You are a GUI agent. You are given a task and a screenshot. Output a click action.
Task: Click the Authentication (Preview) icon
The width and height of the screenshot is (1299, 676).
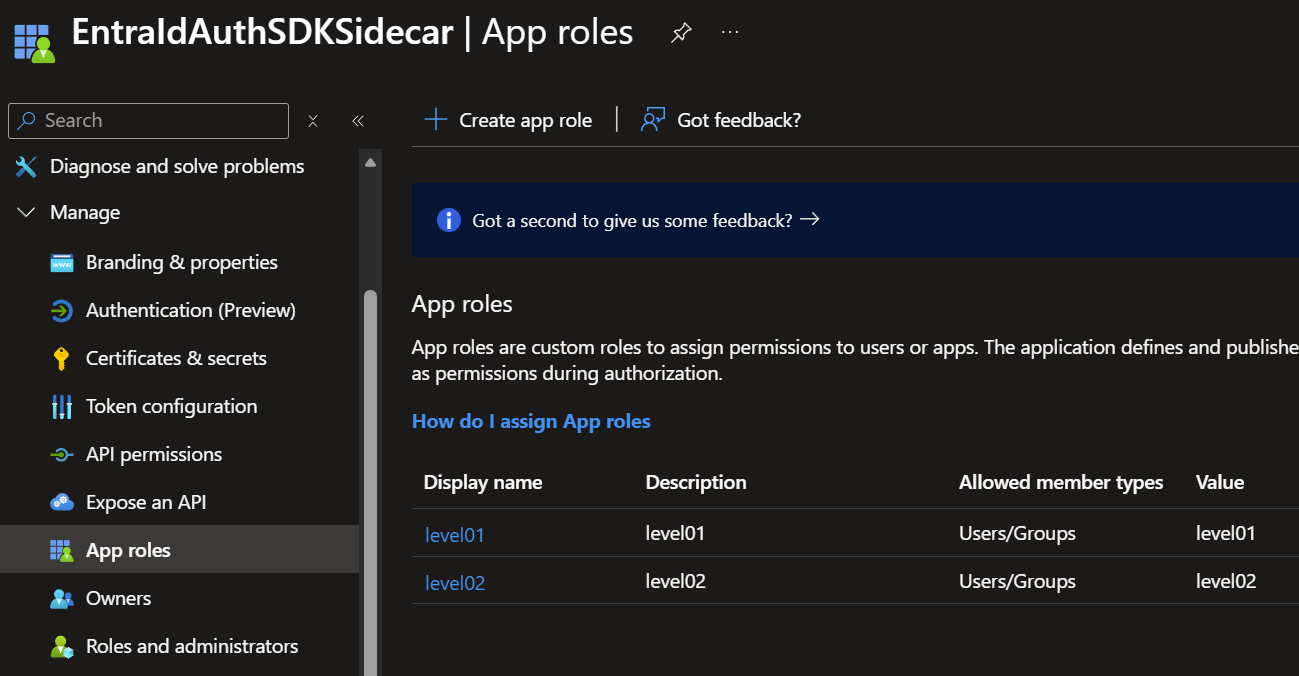click(62, 311)
